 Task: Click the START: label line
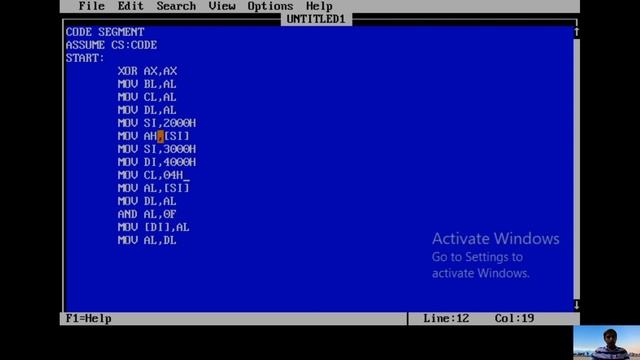click(x=85, y=58)
